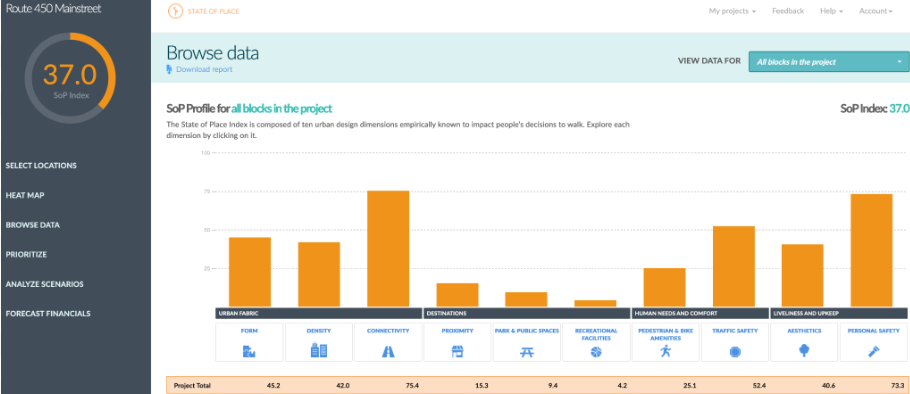Click the Personal Safety flashlight icon
The width and height of the screenshot is (910, 394).
click(873, 351)
